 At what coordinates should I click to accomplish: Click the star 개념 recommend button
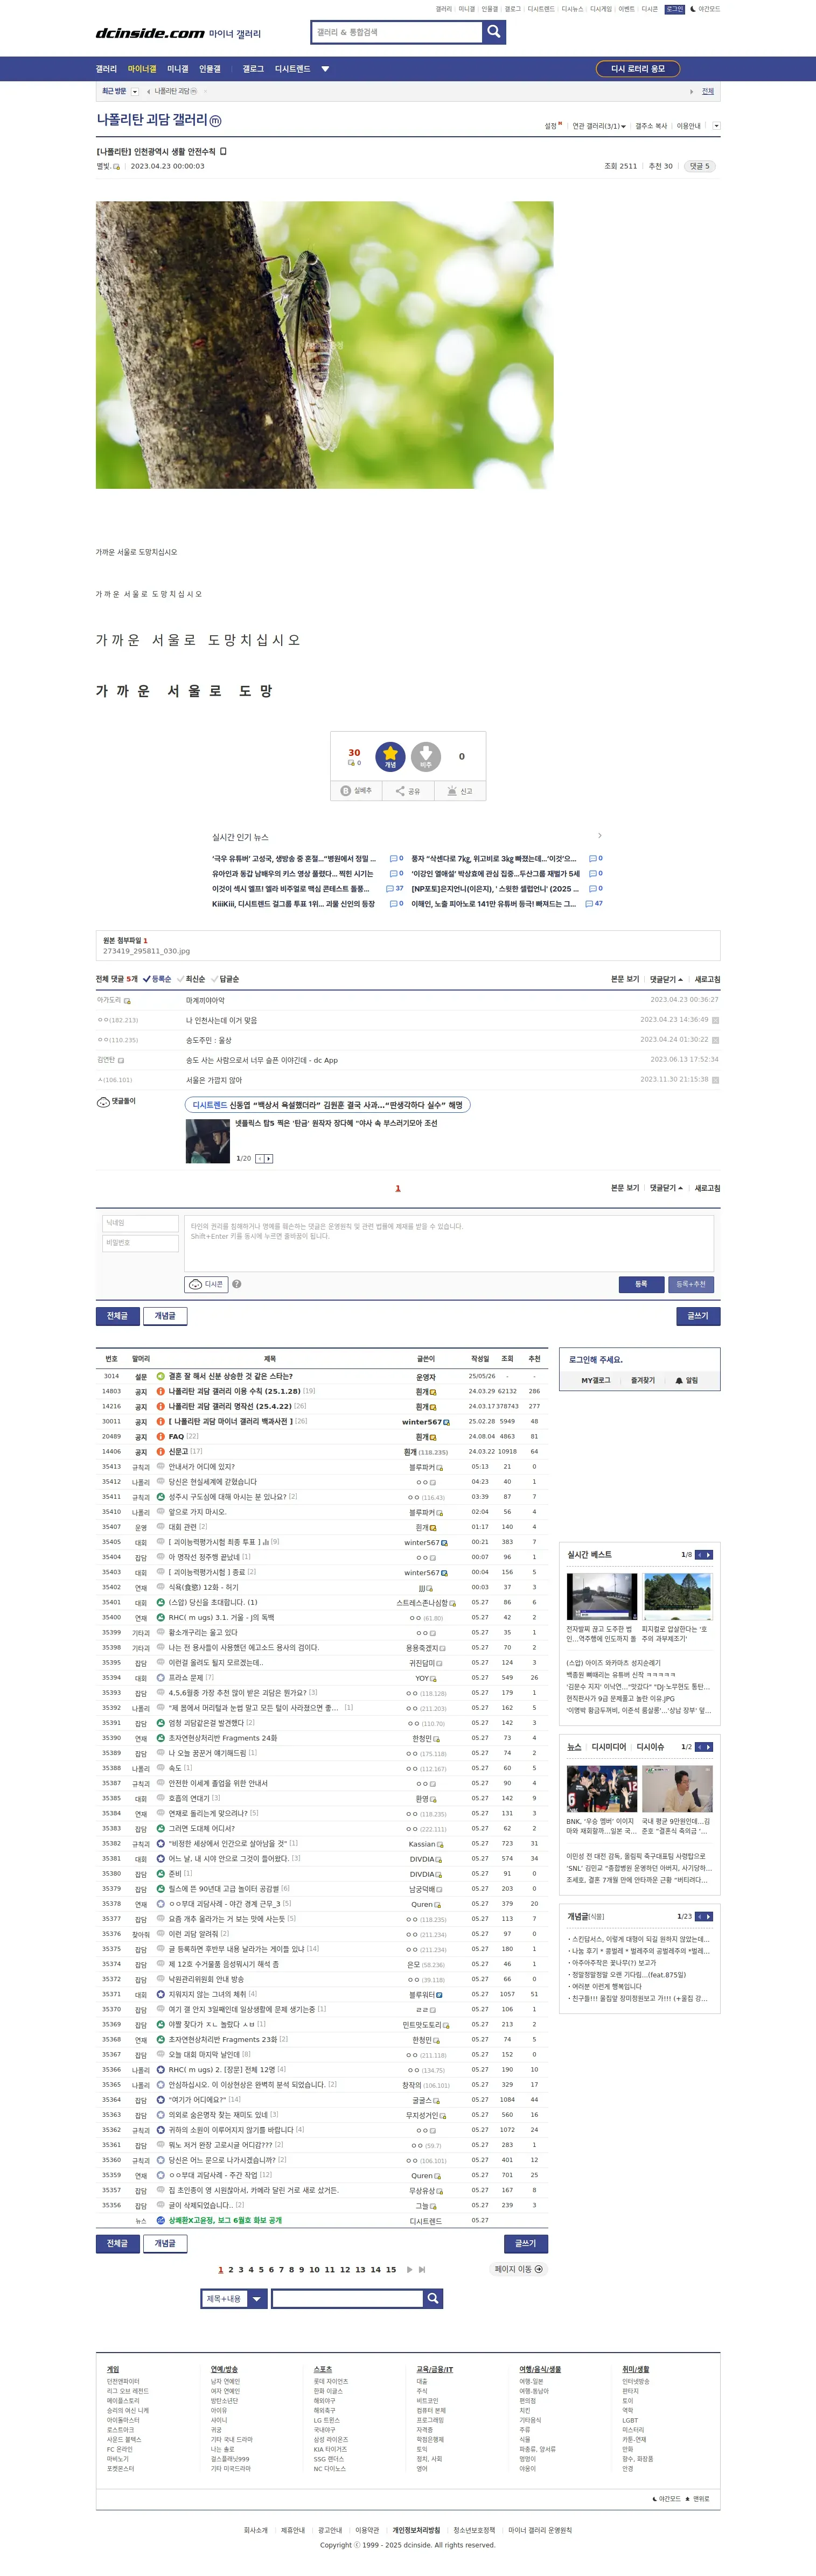pos(390,756)
